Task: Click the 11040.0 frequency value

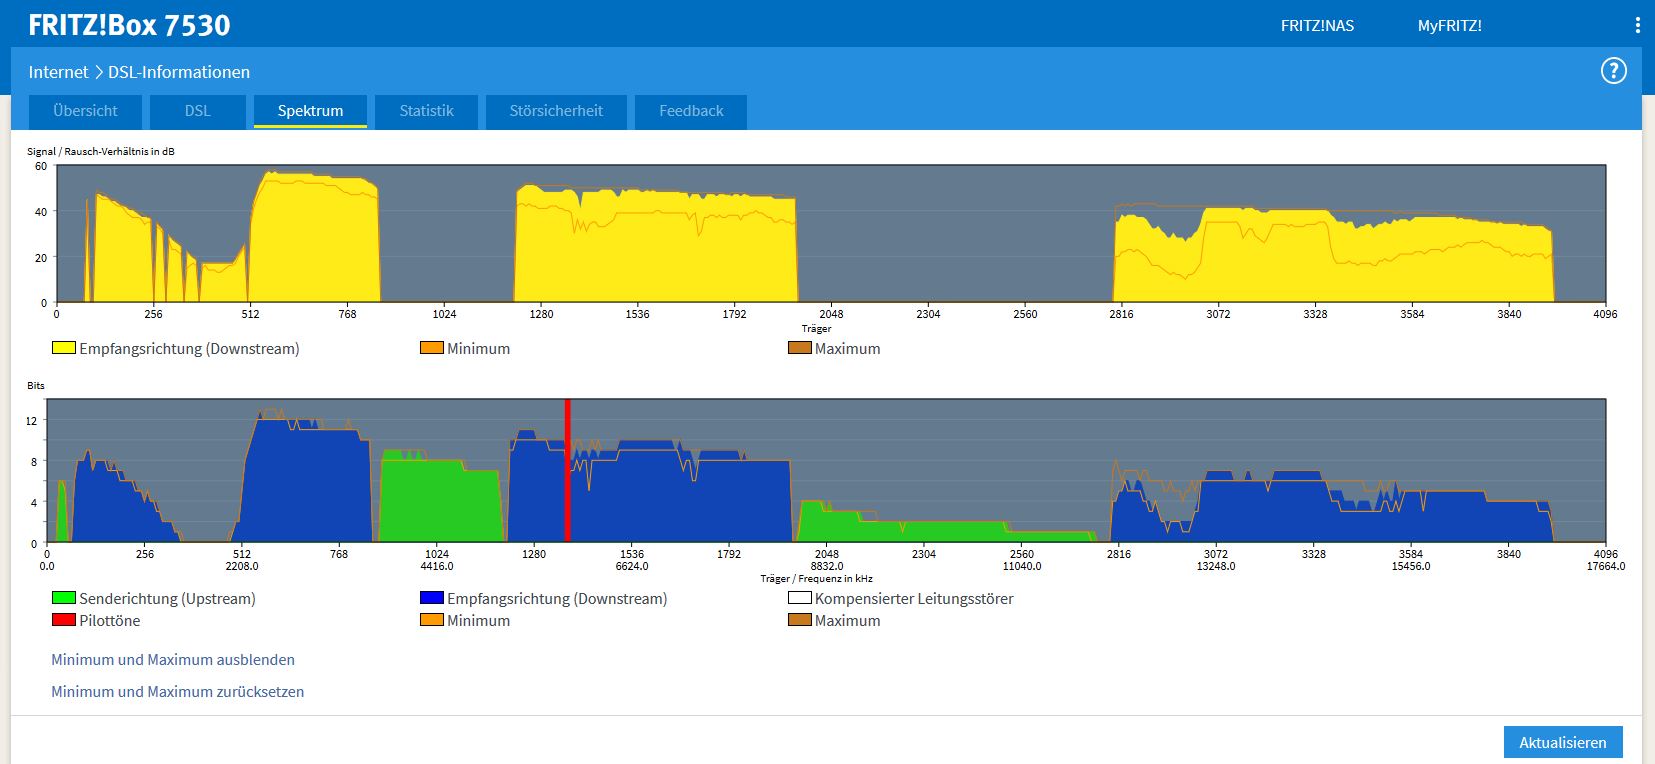Action: coord(1022,566)
